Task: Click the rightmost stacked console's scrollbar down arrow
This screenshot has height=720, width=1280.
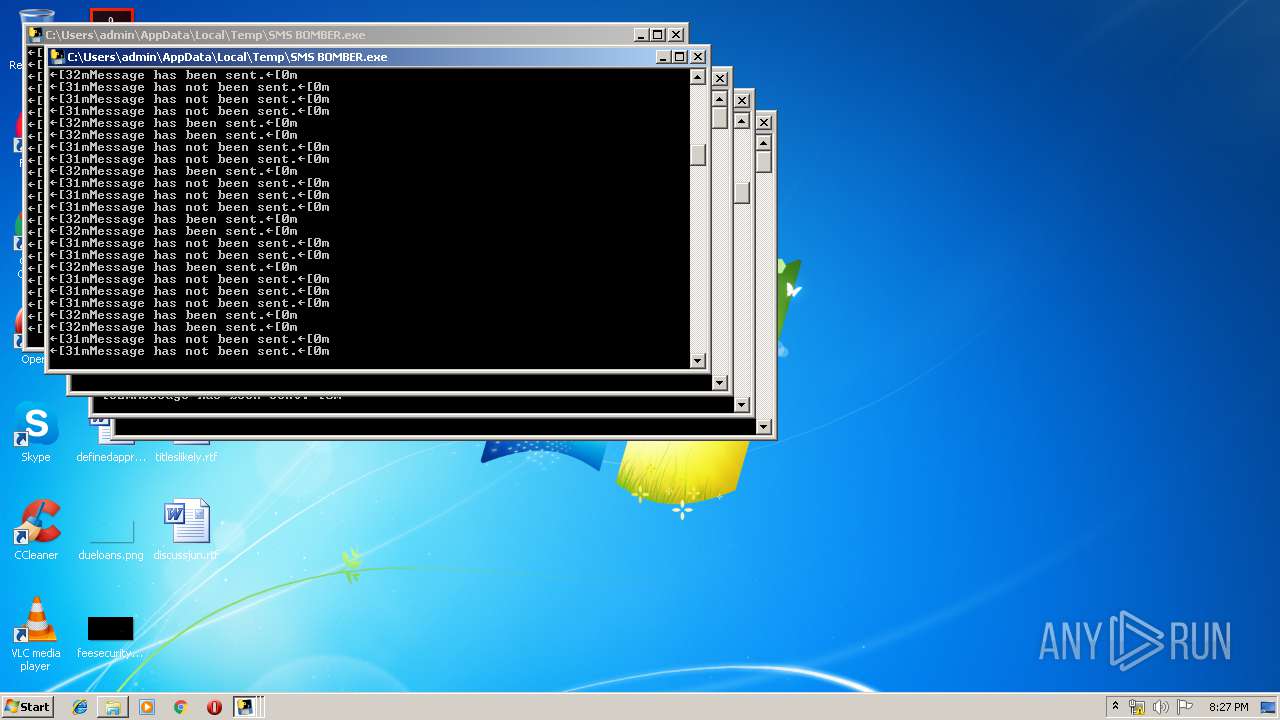Action: click(x=764, y=427)
